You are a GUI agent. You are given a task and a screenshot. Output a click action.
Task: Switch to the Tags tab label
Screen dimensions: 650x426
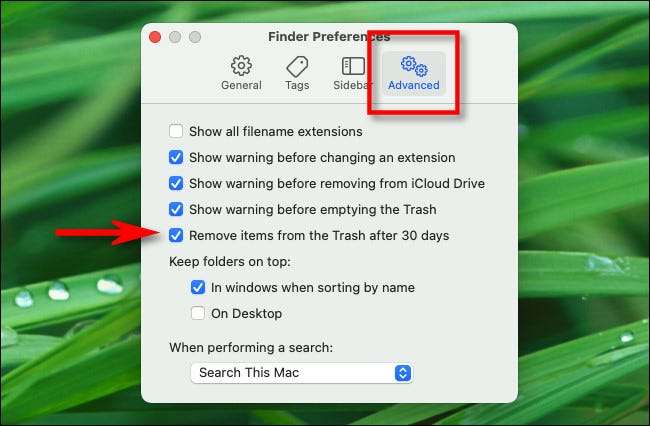pos(297,85)
